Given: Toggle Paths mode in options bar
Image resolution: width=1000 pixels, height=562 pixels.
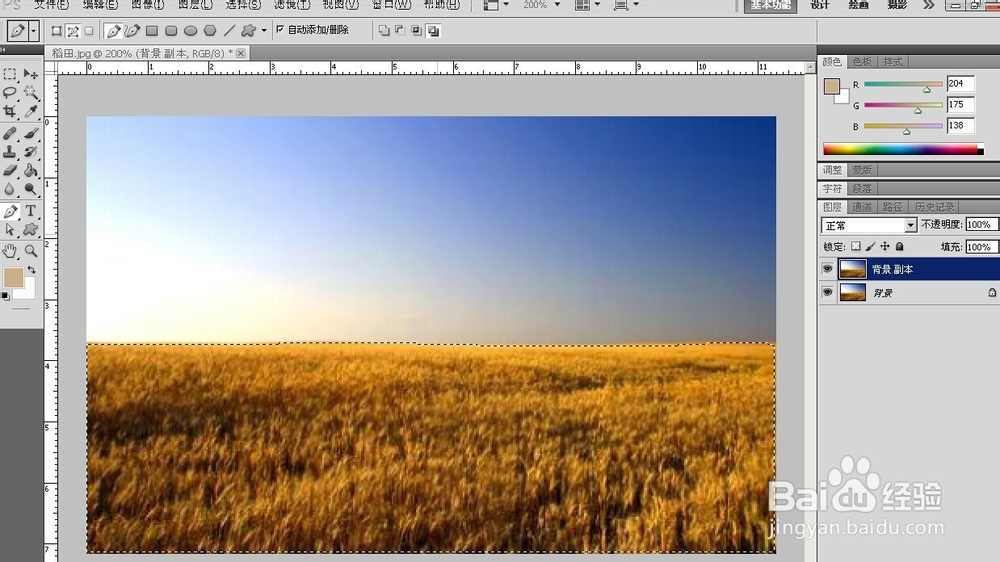Looking at the screenshot, I should click(73, 31).
